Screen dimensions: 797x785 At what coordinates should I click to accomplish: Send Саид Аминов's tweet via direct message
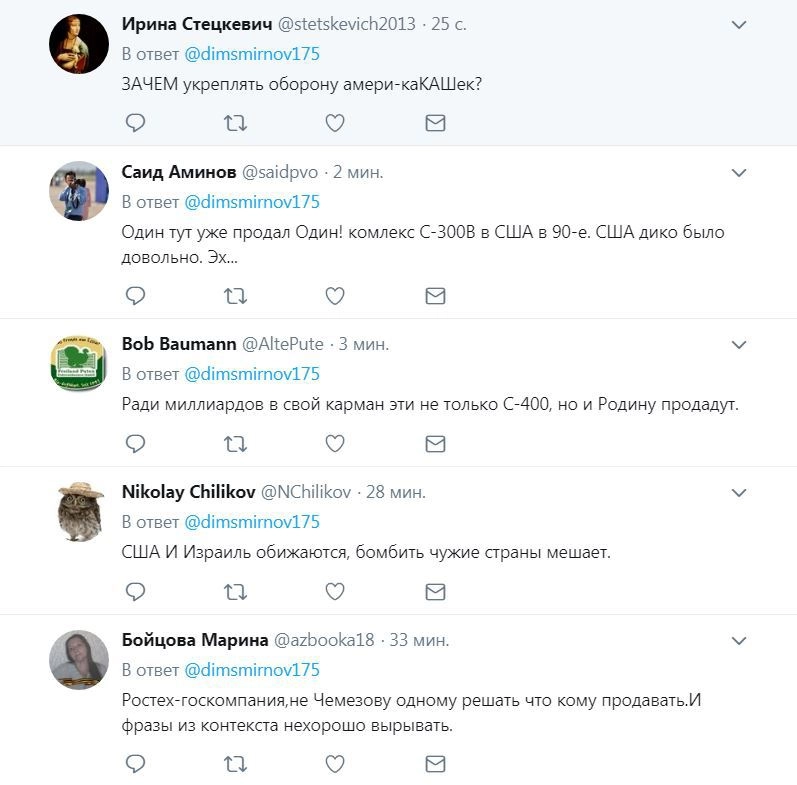coord(435,295)
